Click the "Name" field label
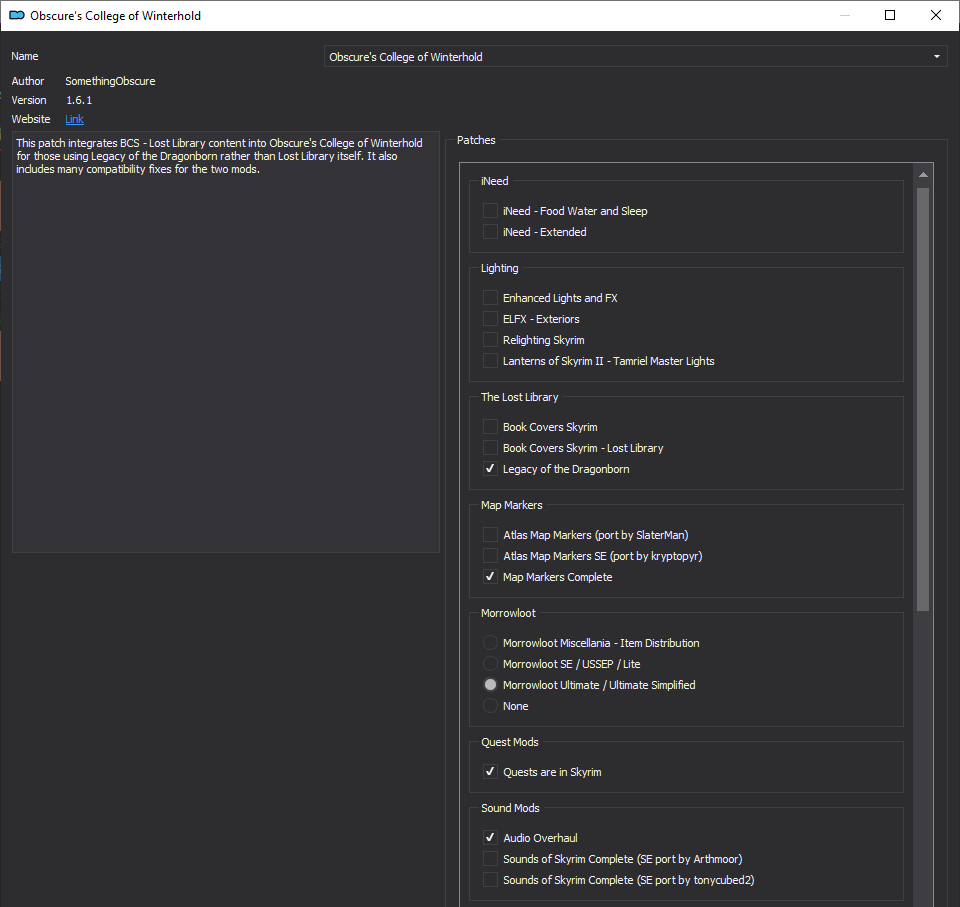Image resolution: width=960 pixels, height=907 pixels. tap(24, 56)
